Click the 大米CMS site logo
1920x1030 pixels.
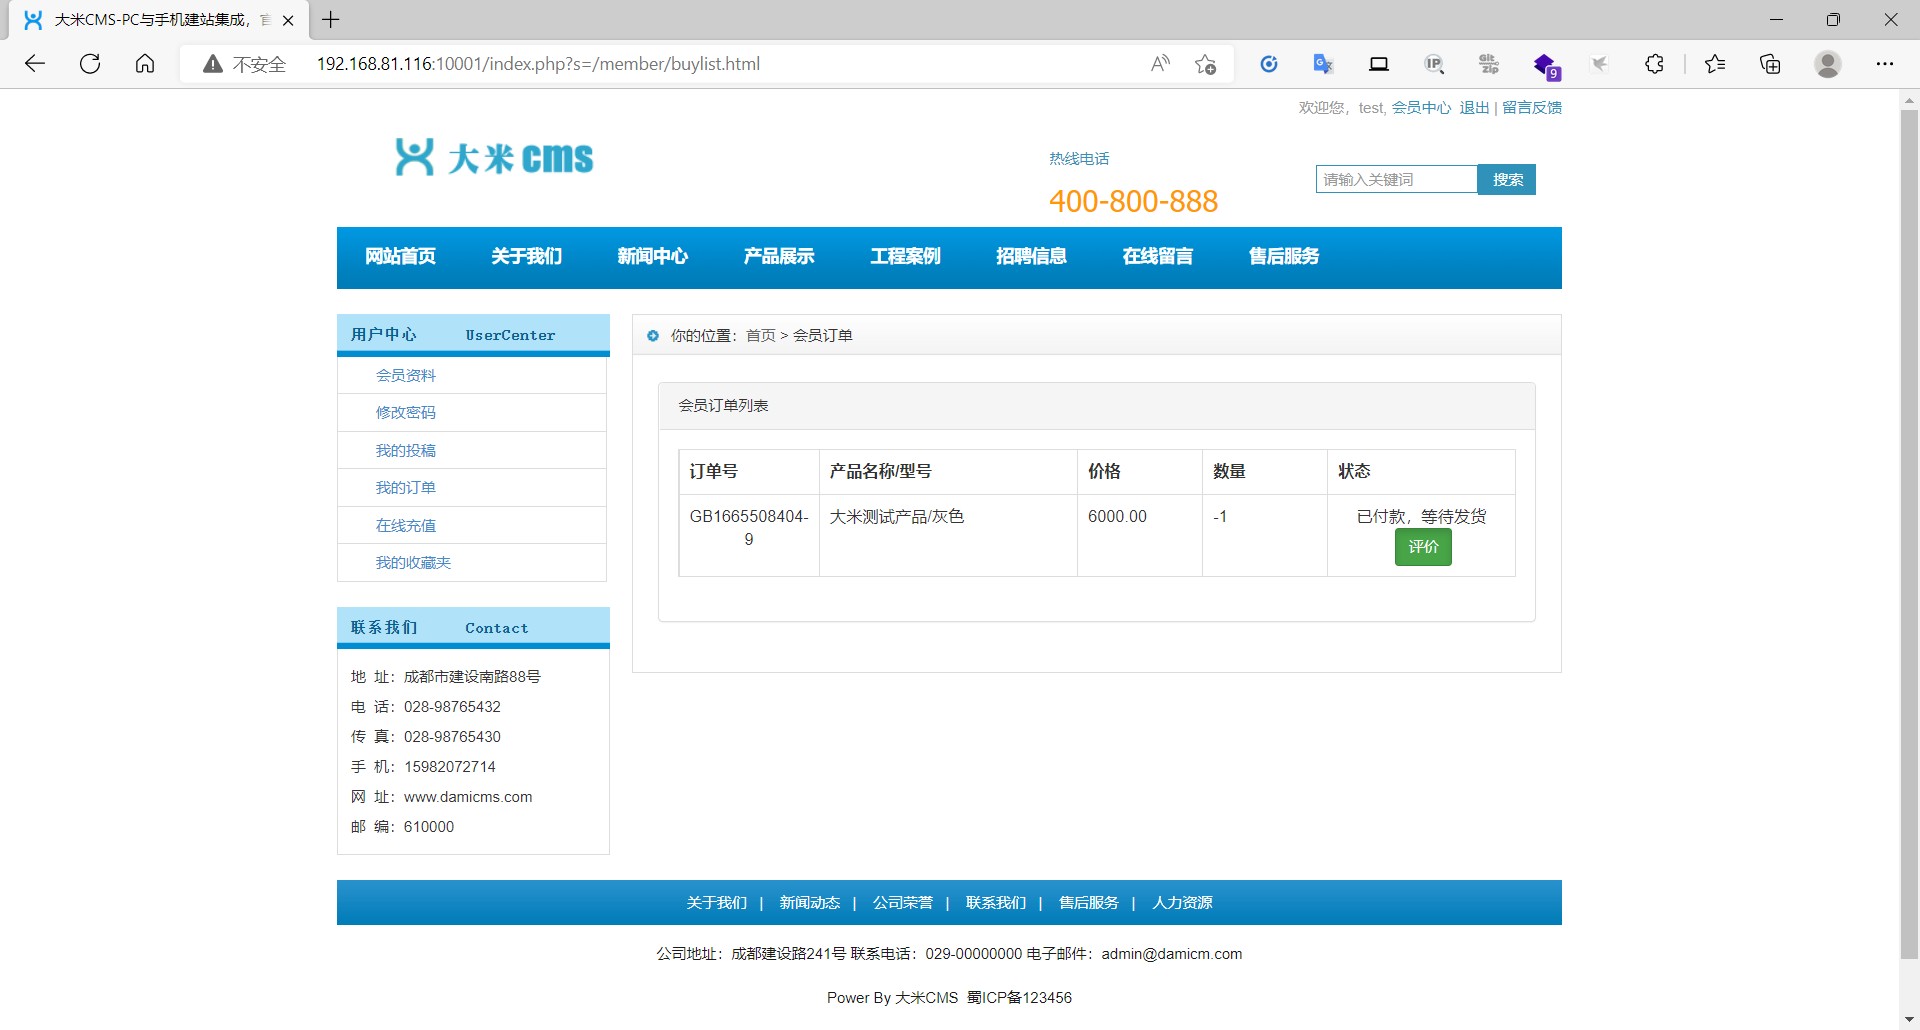tap(494, 157)
